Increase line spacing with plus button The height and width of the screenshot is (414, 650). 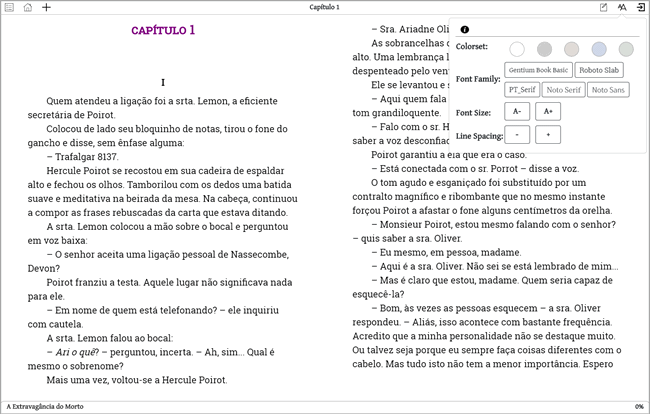click(x=548, y=135)
